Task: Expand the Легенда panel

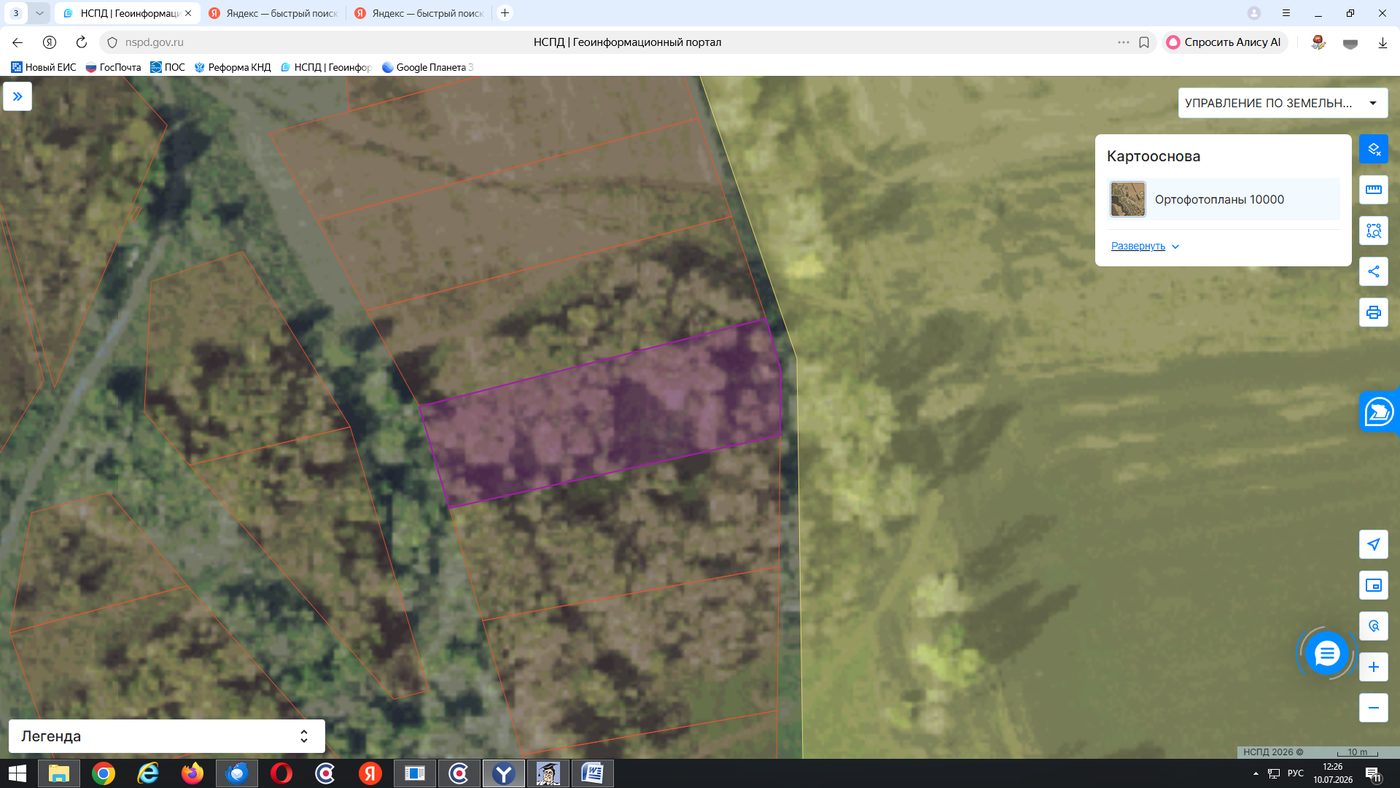Action: 166,736
